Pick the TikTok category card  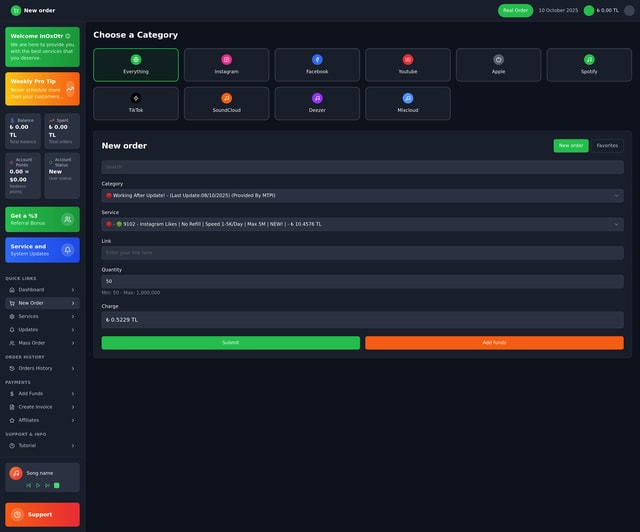point(136,103)
